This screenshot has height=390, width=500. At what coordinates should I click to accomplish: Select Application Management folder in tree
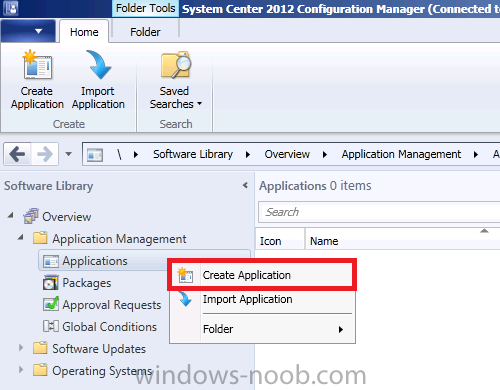pos(119,239)
